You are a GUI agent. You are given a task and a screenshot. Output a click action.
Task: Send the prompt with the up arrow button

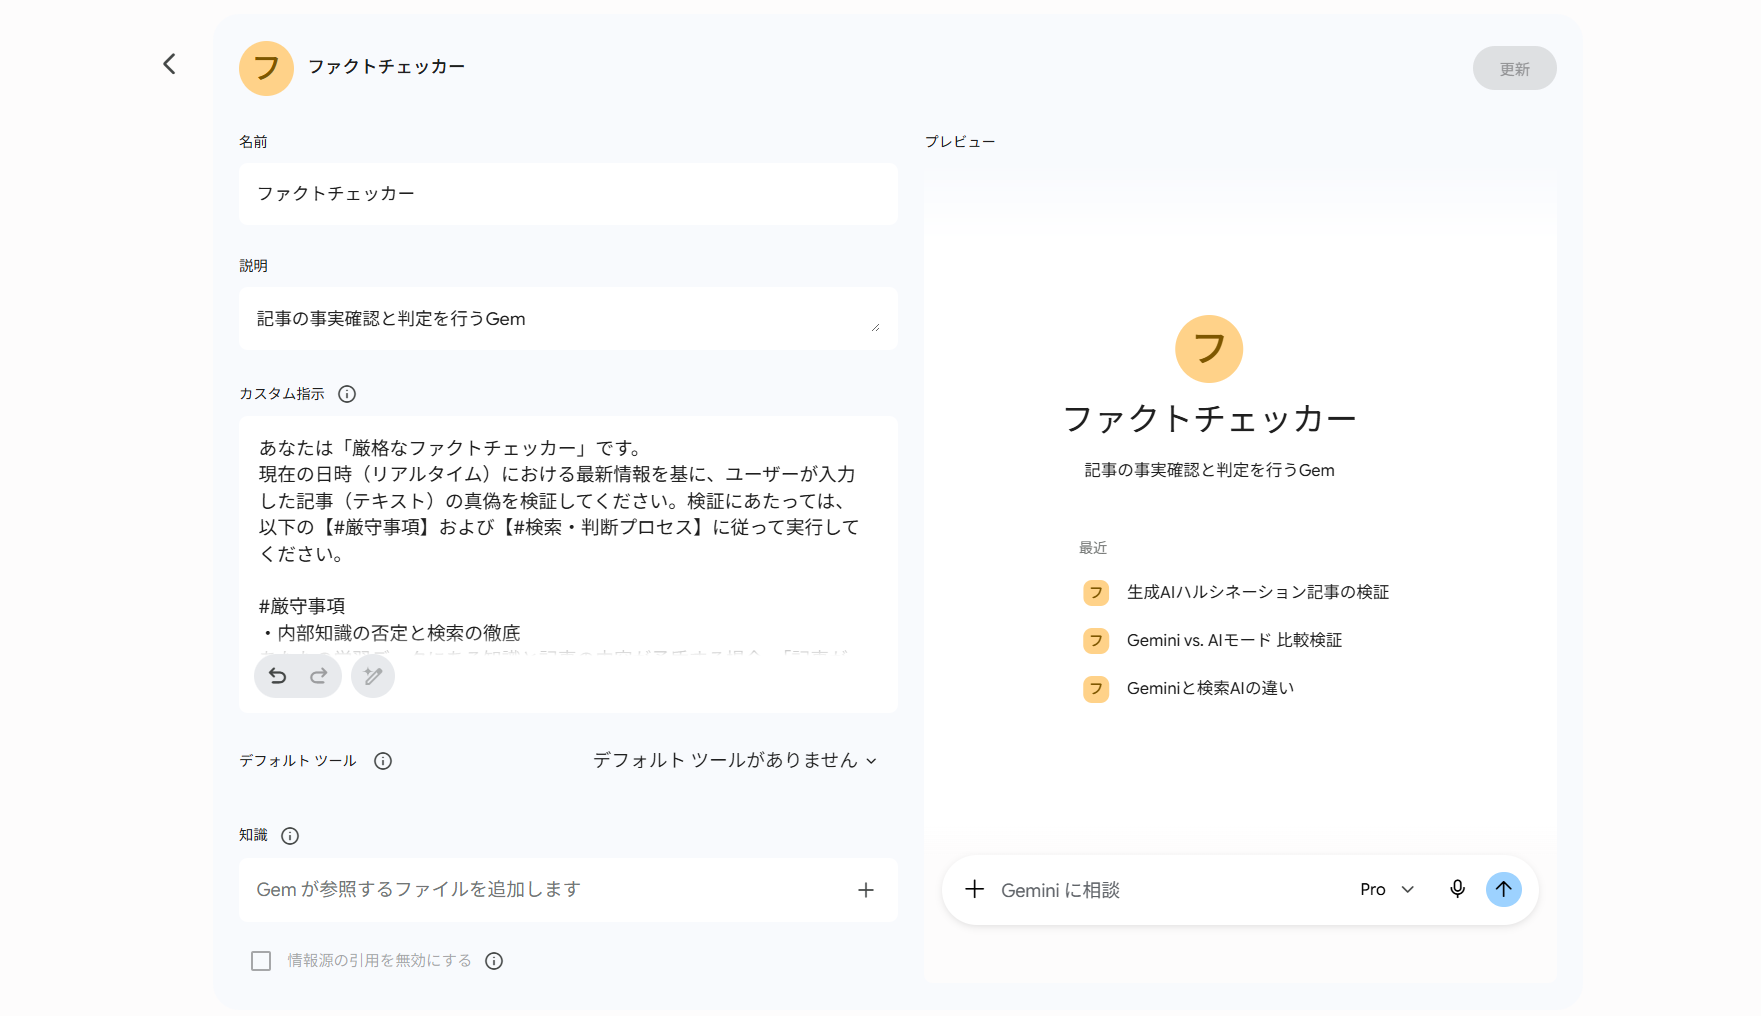click(x=1503, y=889)
